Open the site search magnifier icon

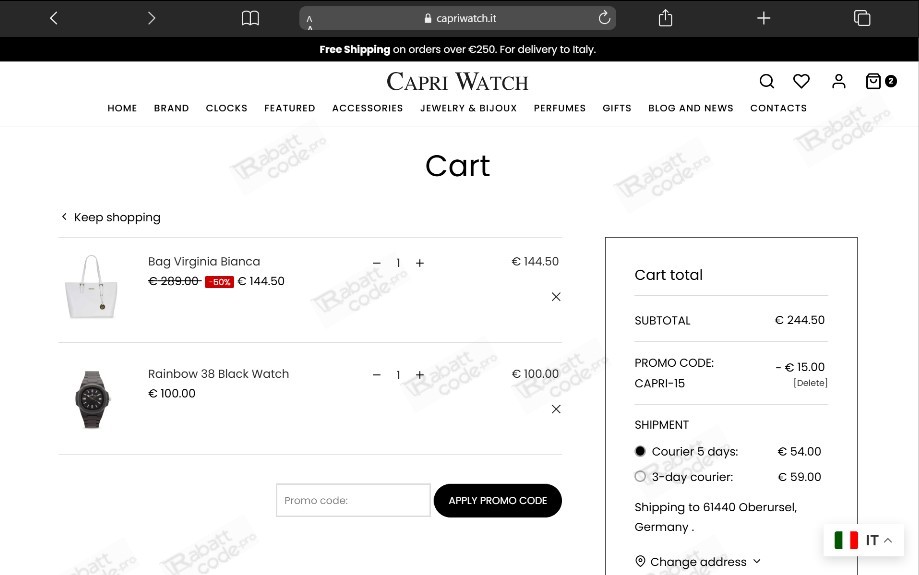pyautogui.click(x=767, y=81)
